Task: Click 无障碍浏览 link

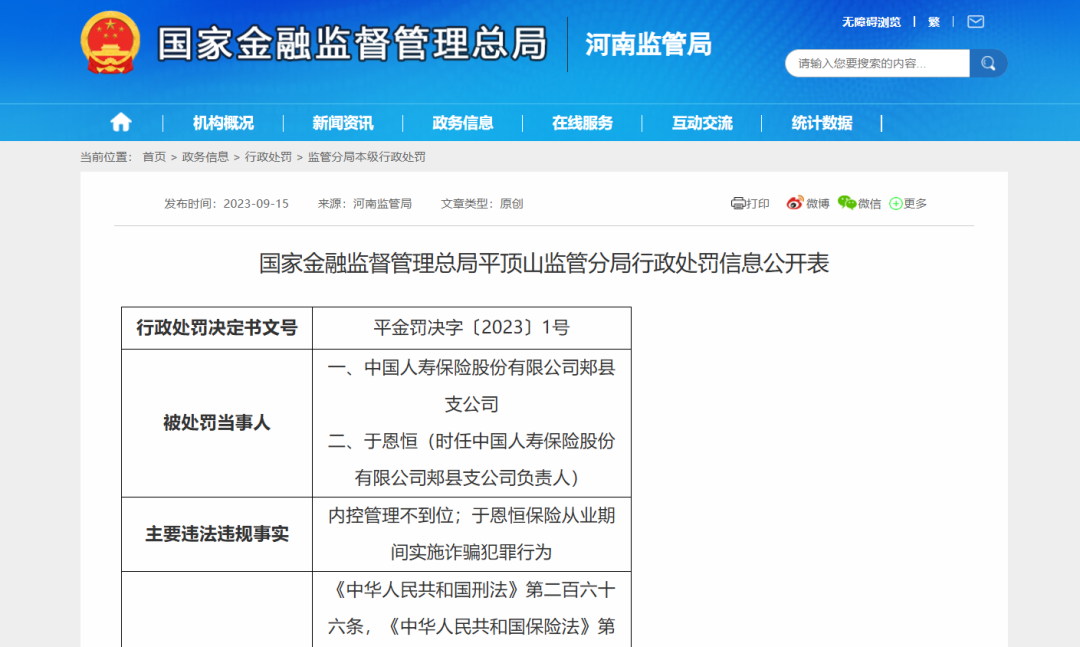Action: 871,22
